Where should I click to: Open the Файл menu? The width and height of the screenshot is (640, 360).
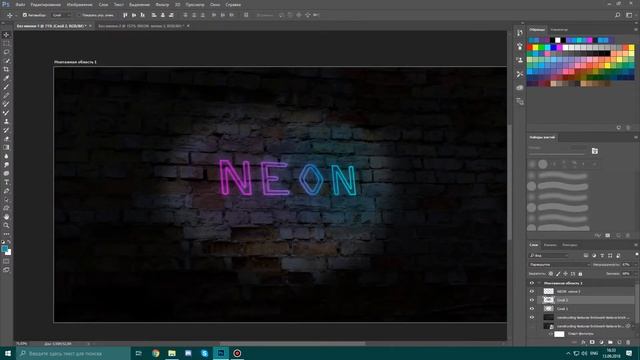pyautogui.click(x=20, y=4)
